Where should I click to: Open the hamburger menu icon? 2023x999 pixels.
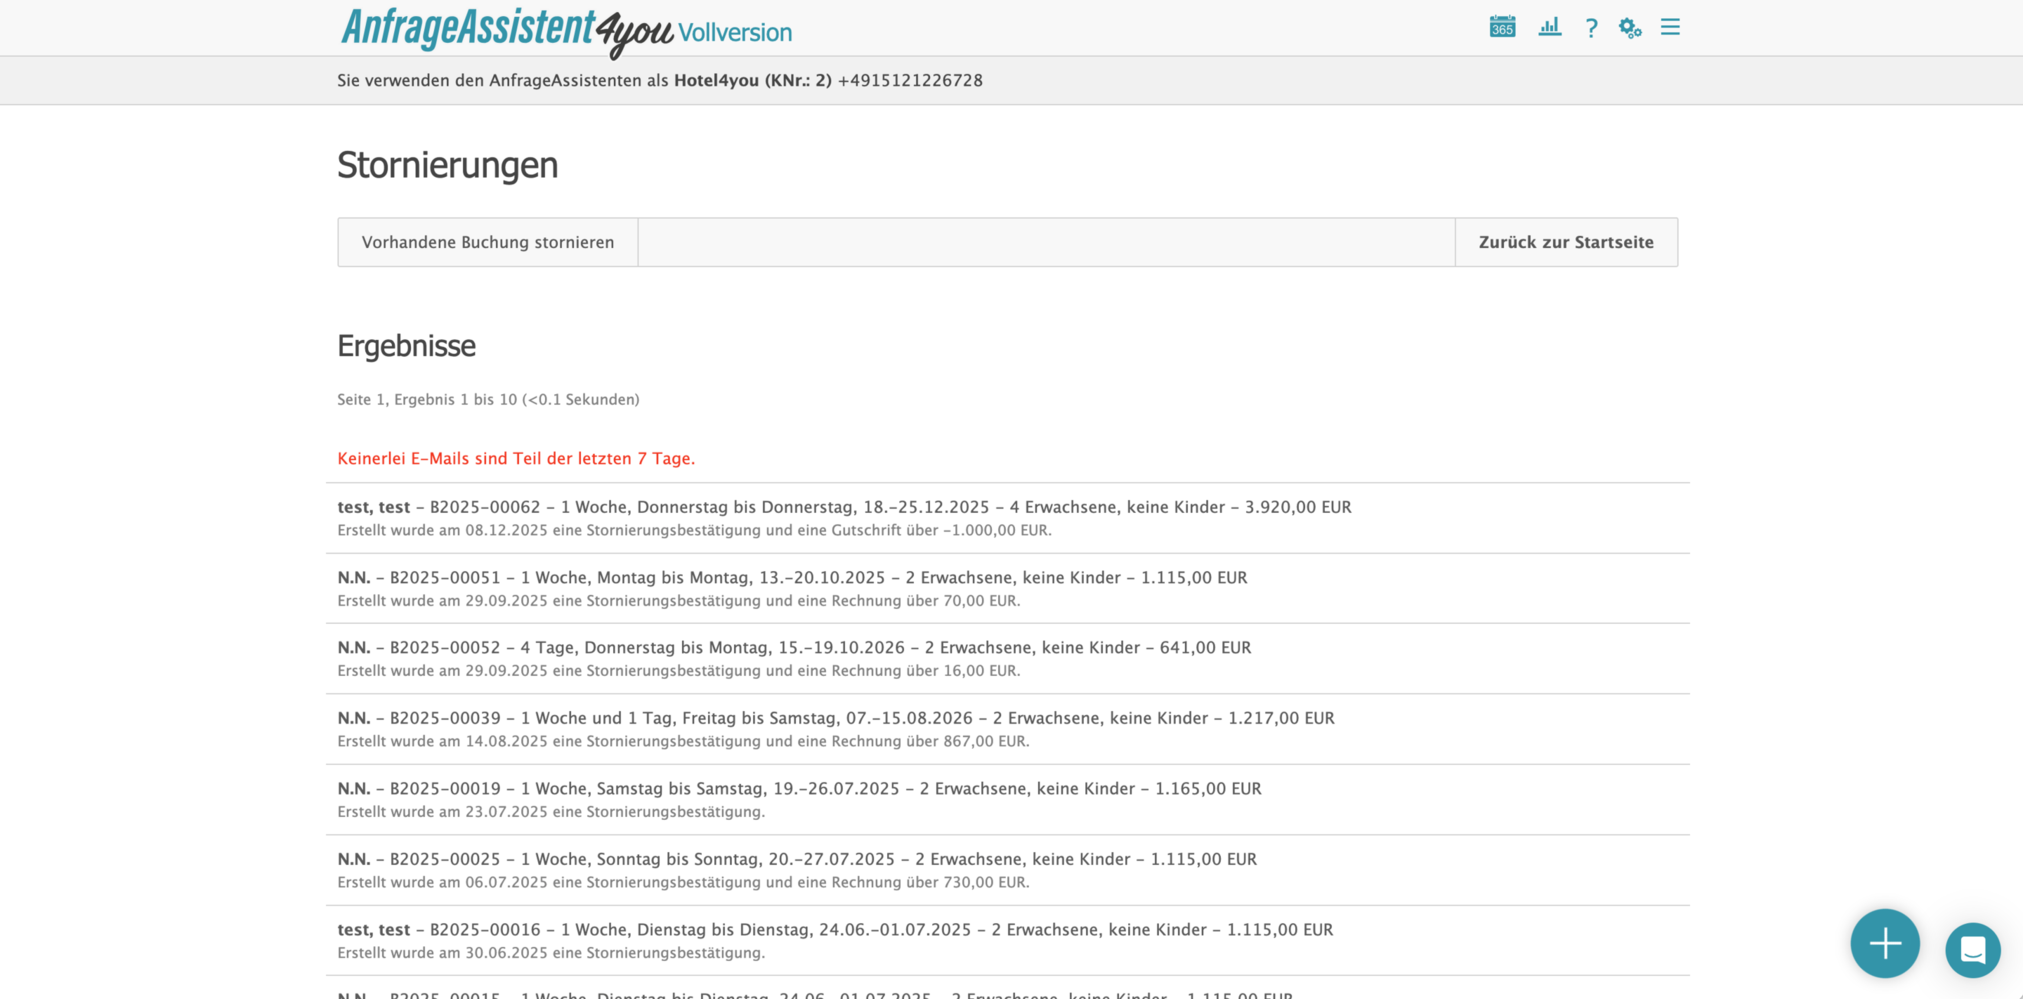point(1670,27)
